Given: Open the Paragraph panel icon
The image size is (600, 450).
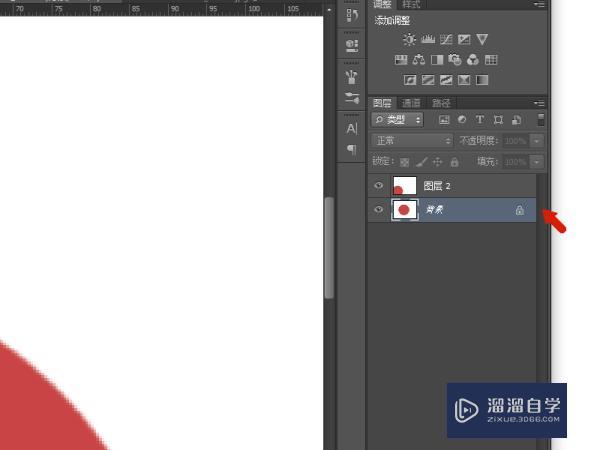Looking at the screenshot, I should [x=352, y=149].
